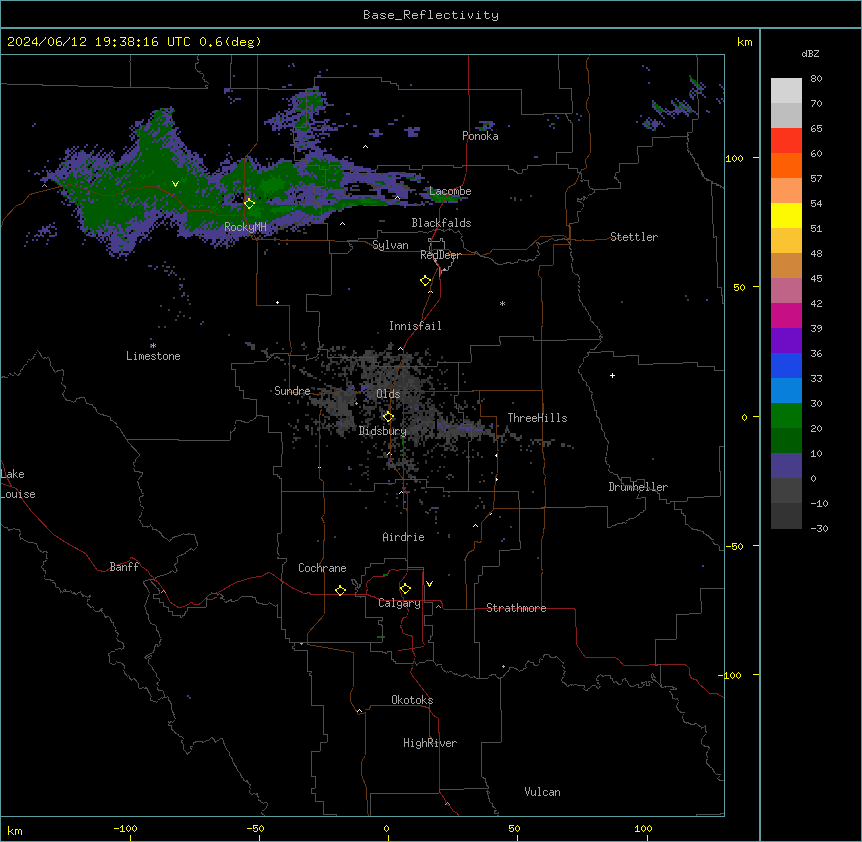Click the asterisk marker above Limestone
This screenshot has height=842, width=862.
point(153,346)
